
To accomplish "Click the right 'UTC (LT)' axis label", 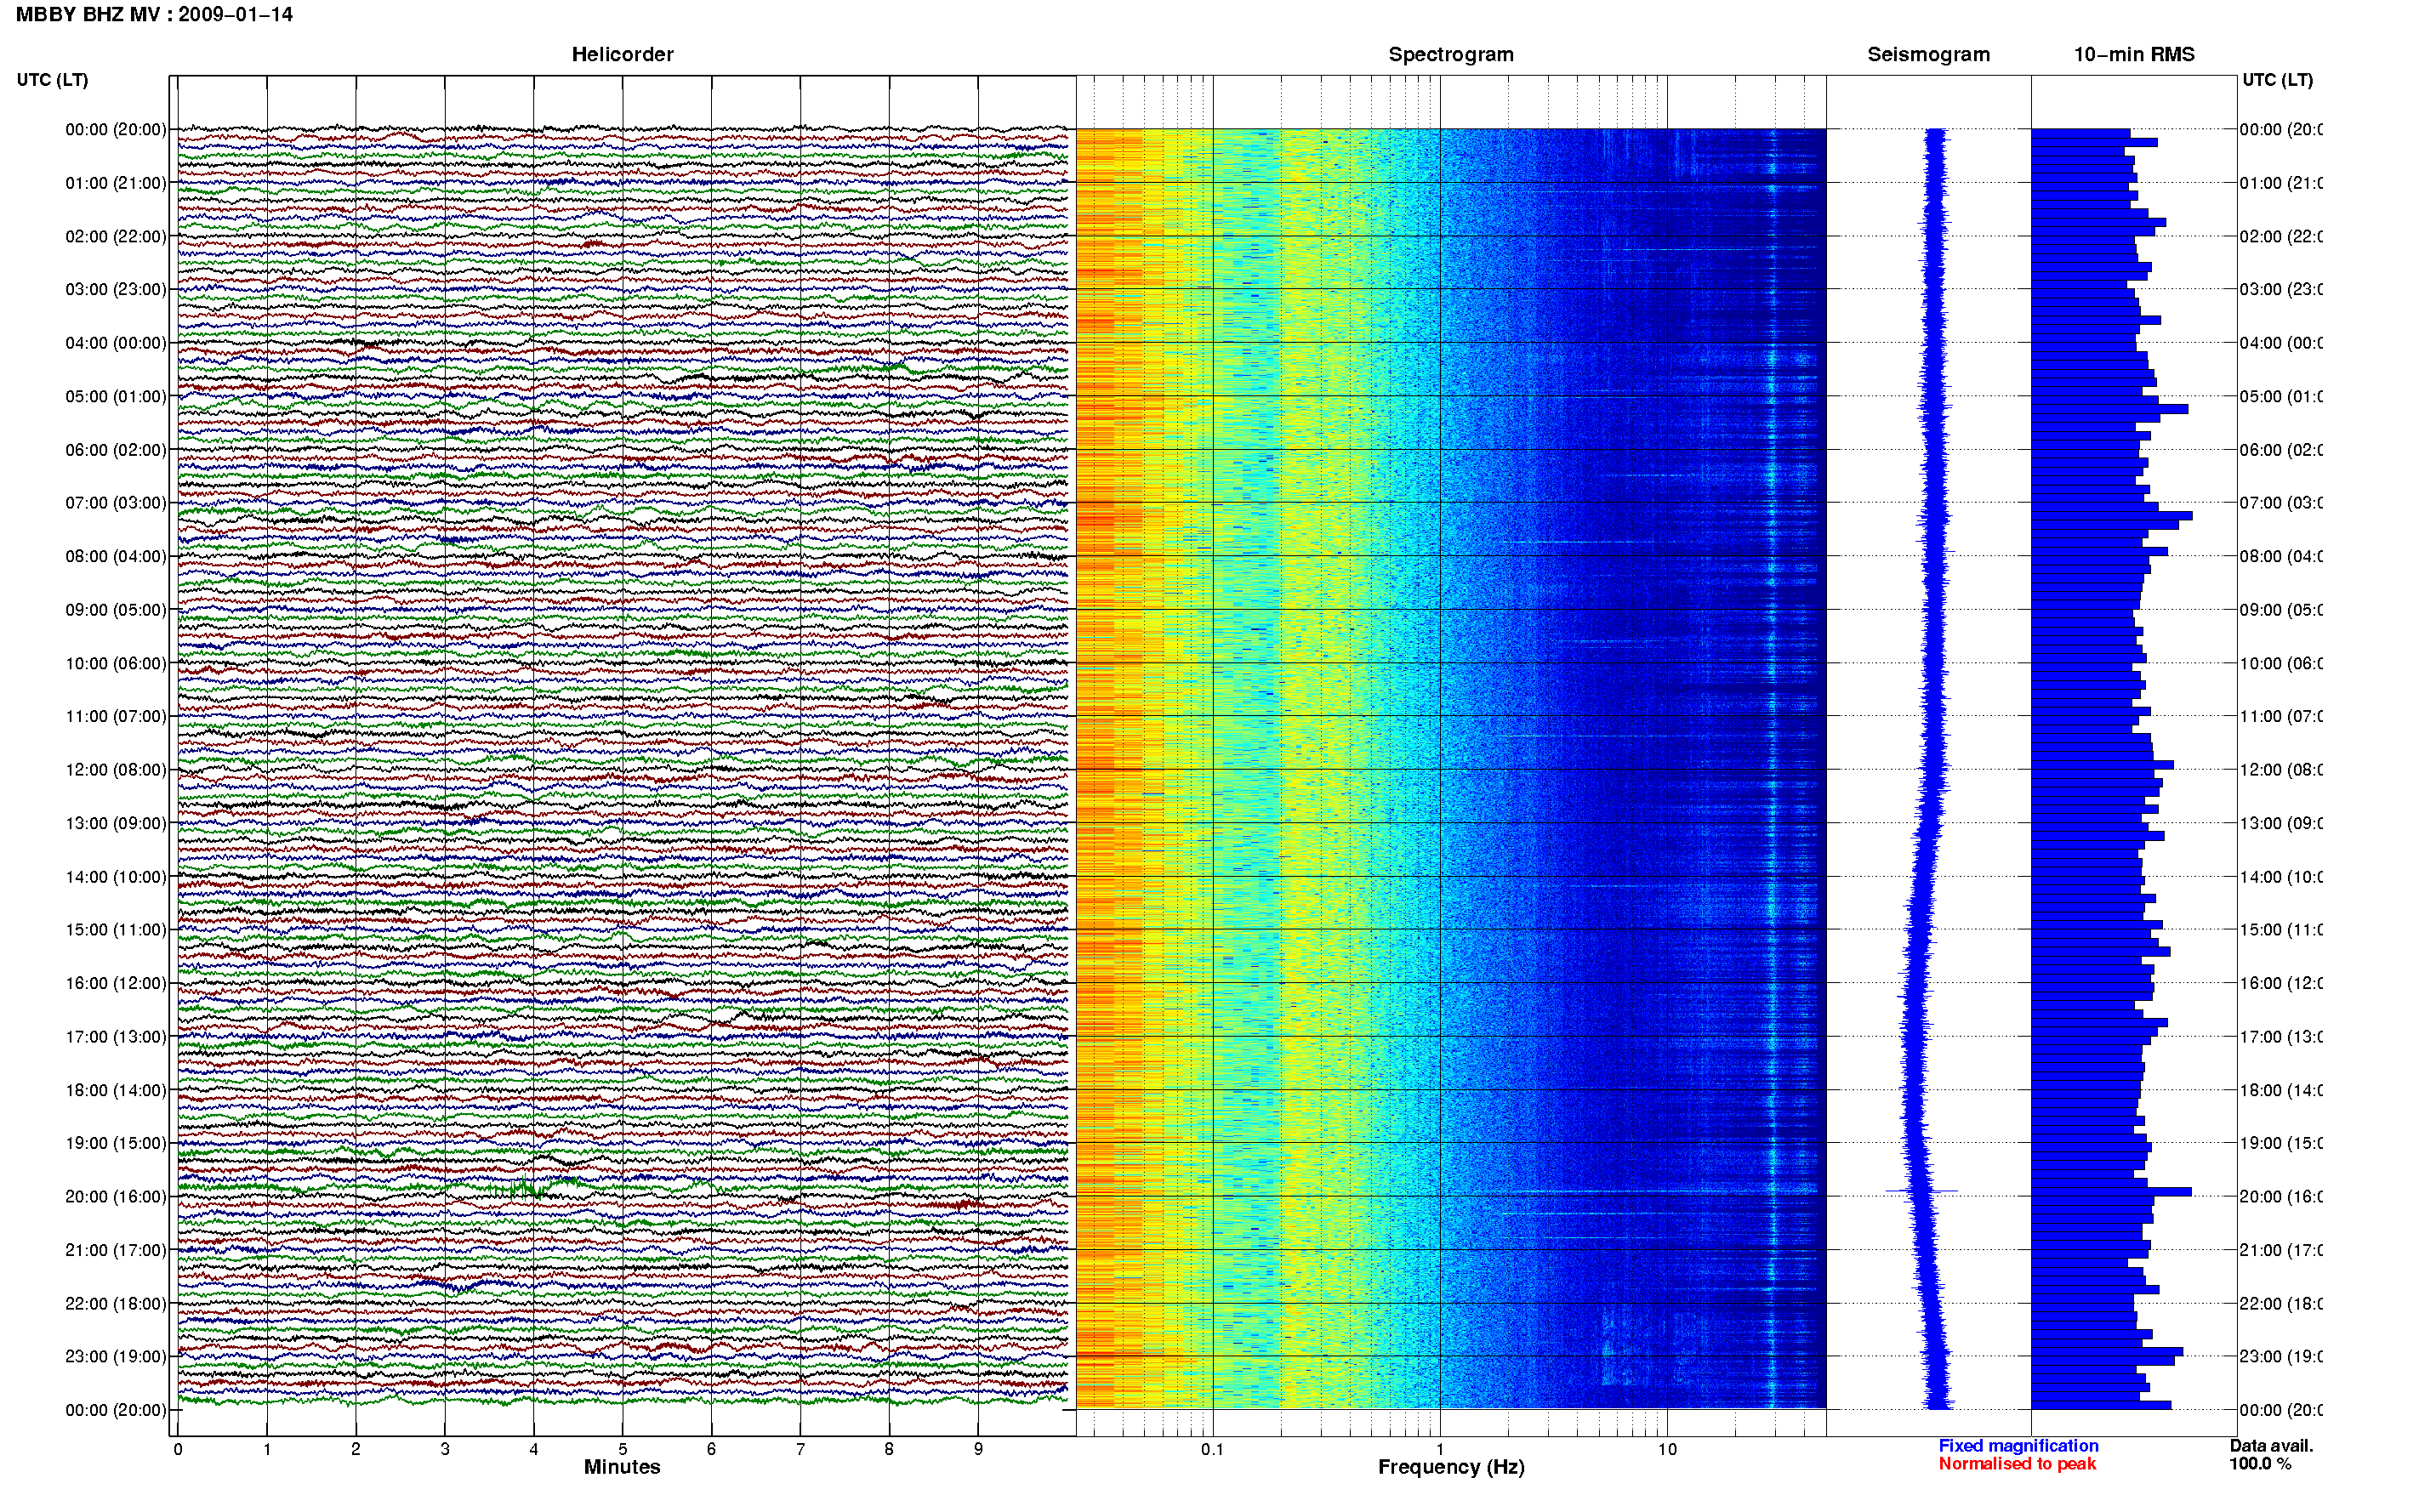I will (x=2277, y=80).
